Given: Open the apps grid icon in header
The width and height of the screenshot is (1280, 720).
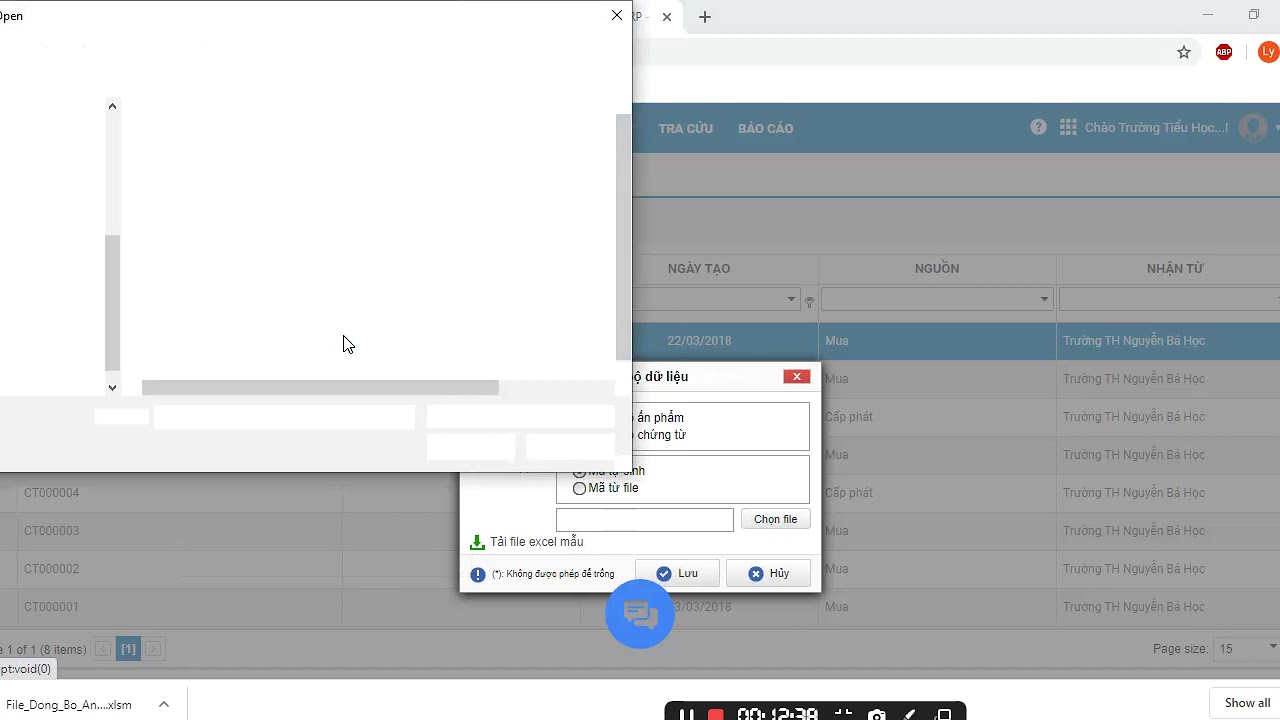Looking at the screenshot, I should pyautogui.click(x=1068, y=127).
